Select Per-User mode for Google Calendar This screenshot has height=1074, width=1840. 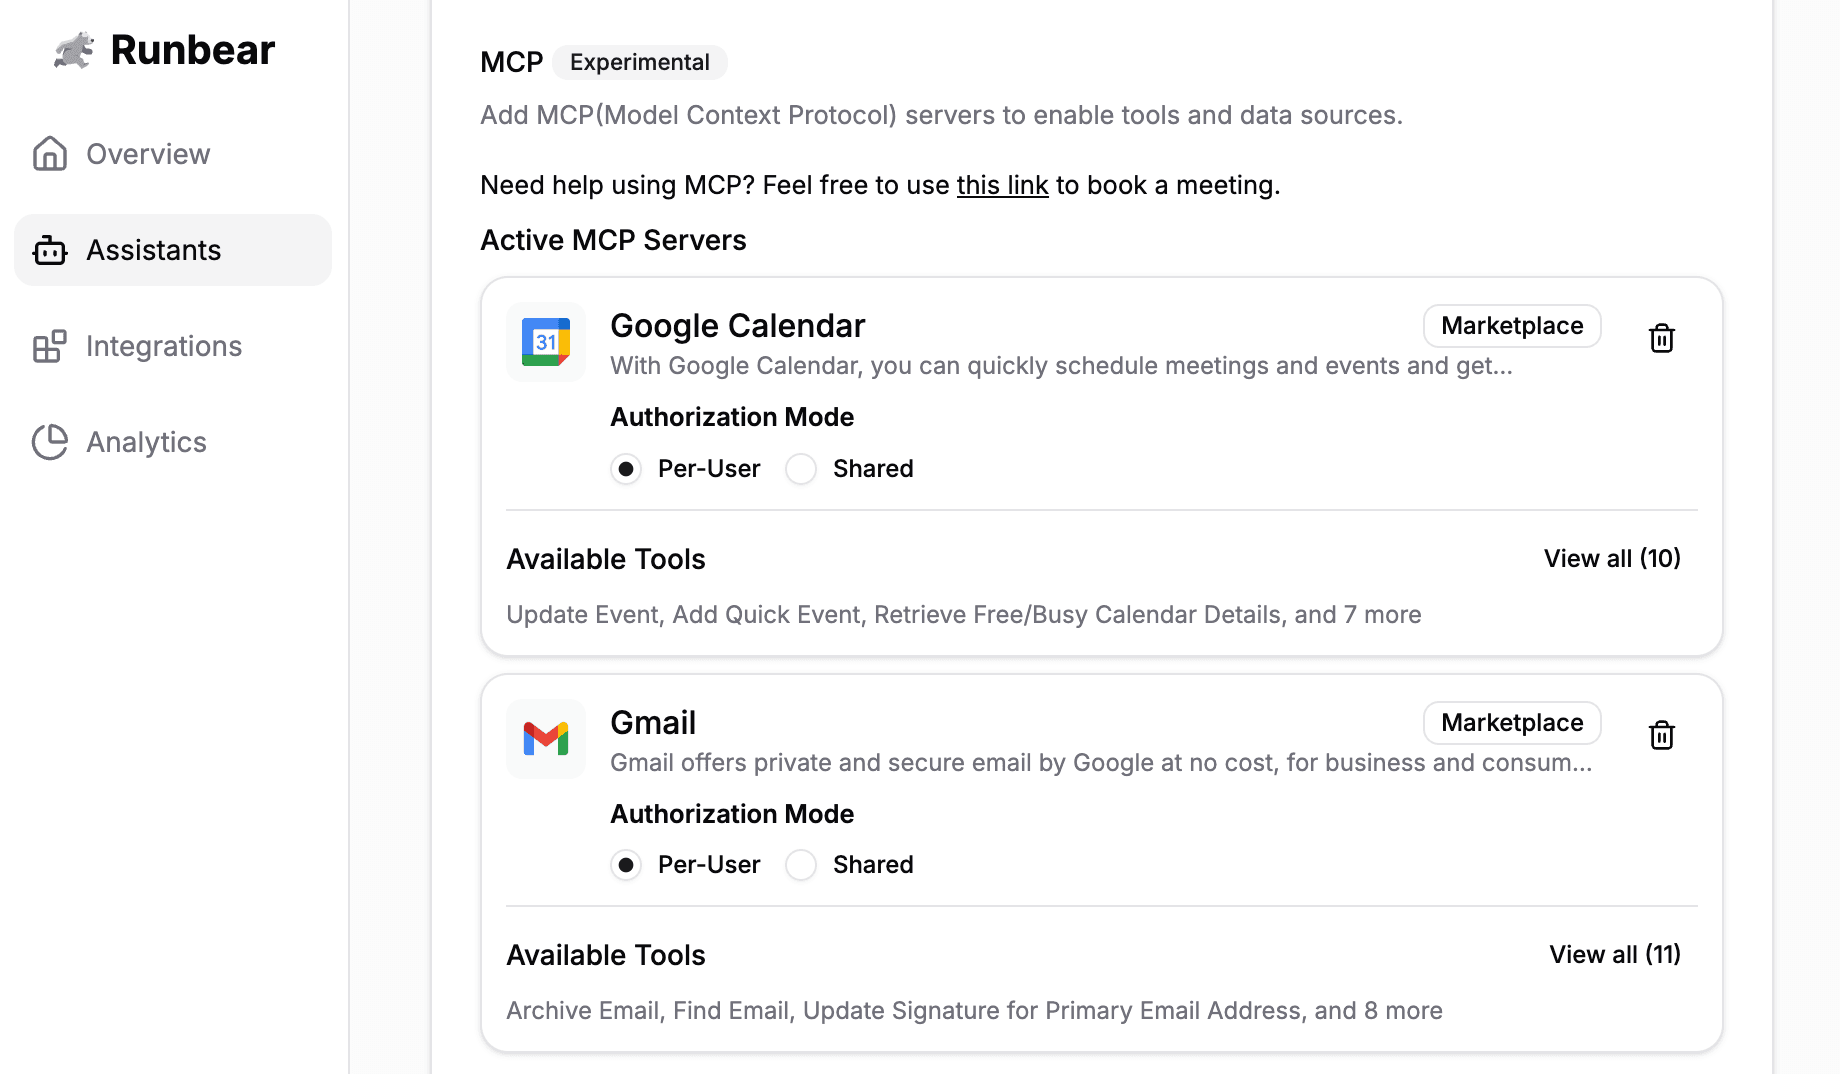(626, 469)
